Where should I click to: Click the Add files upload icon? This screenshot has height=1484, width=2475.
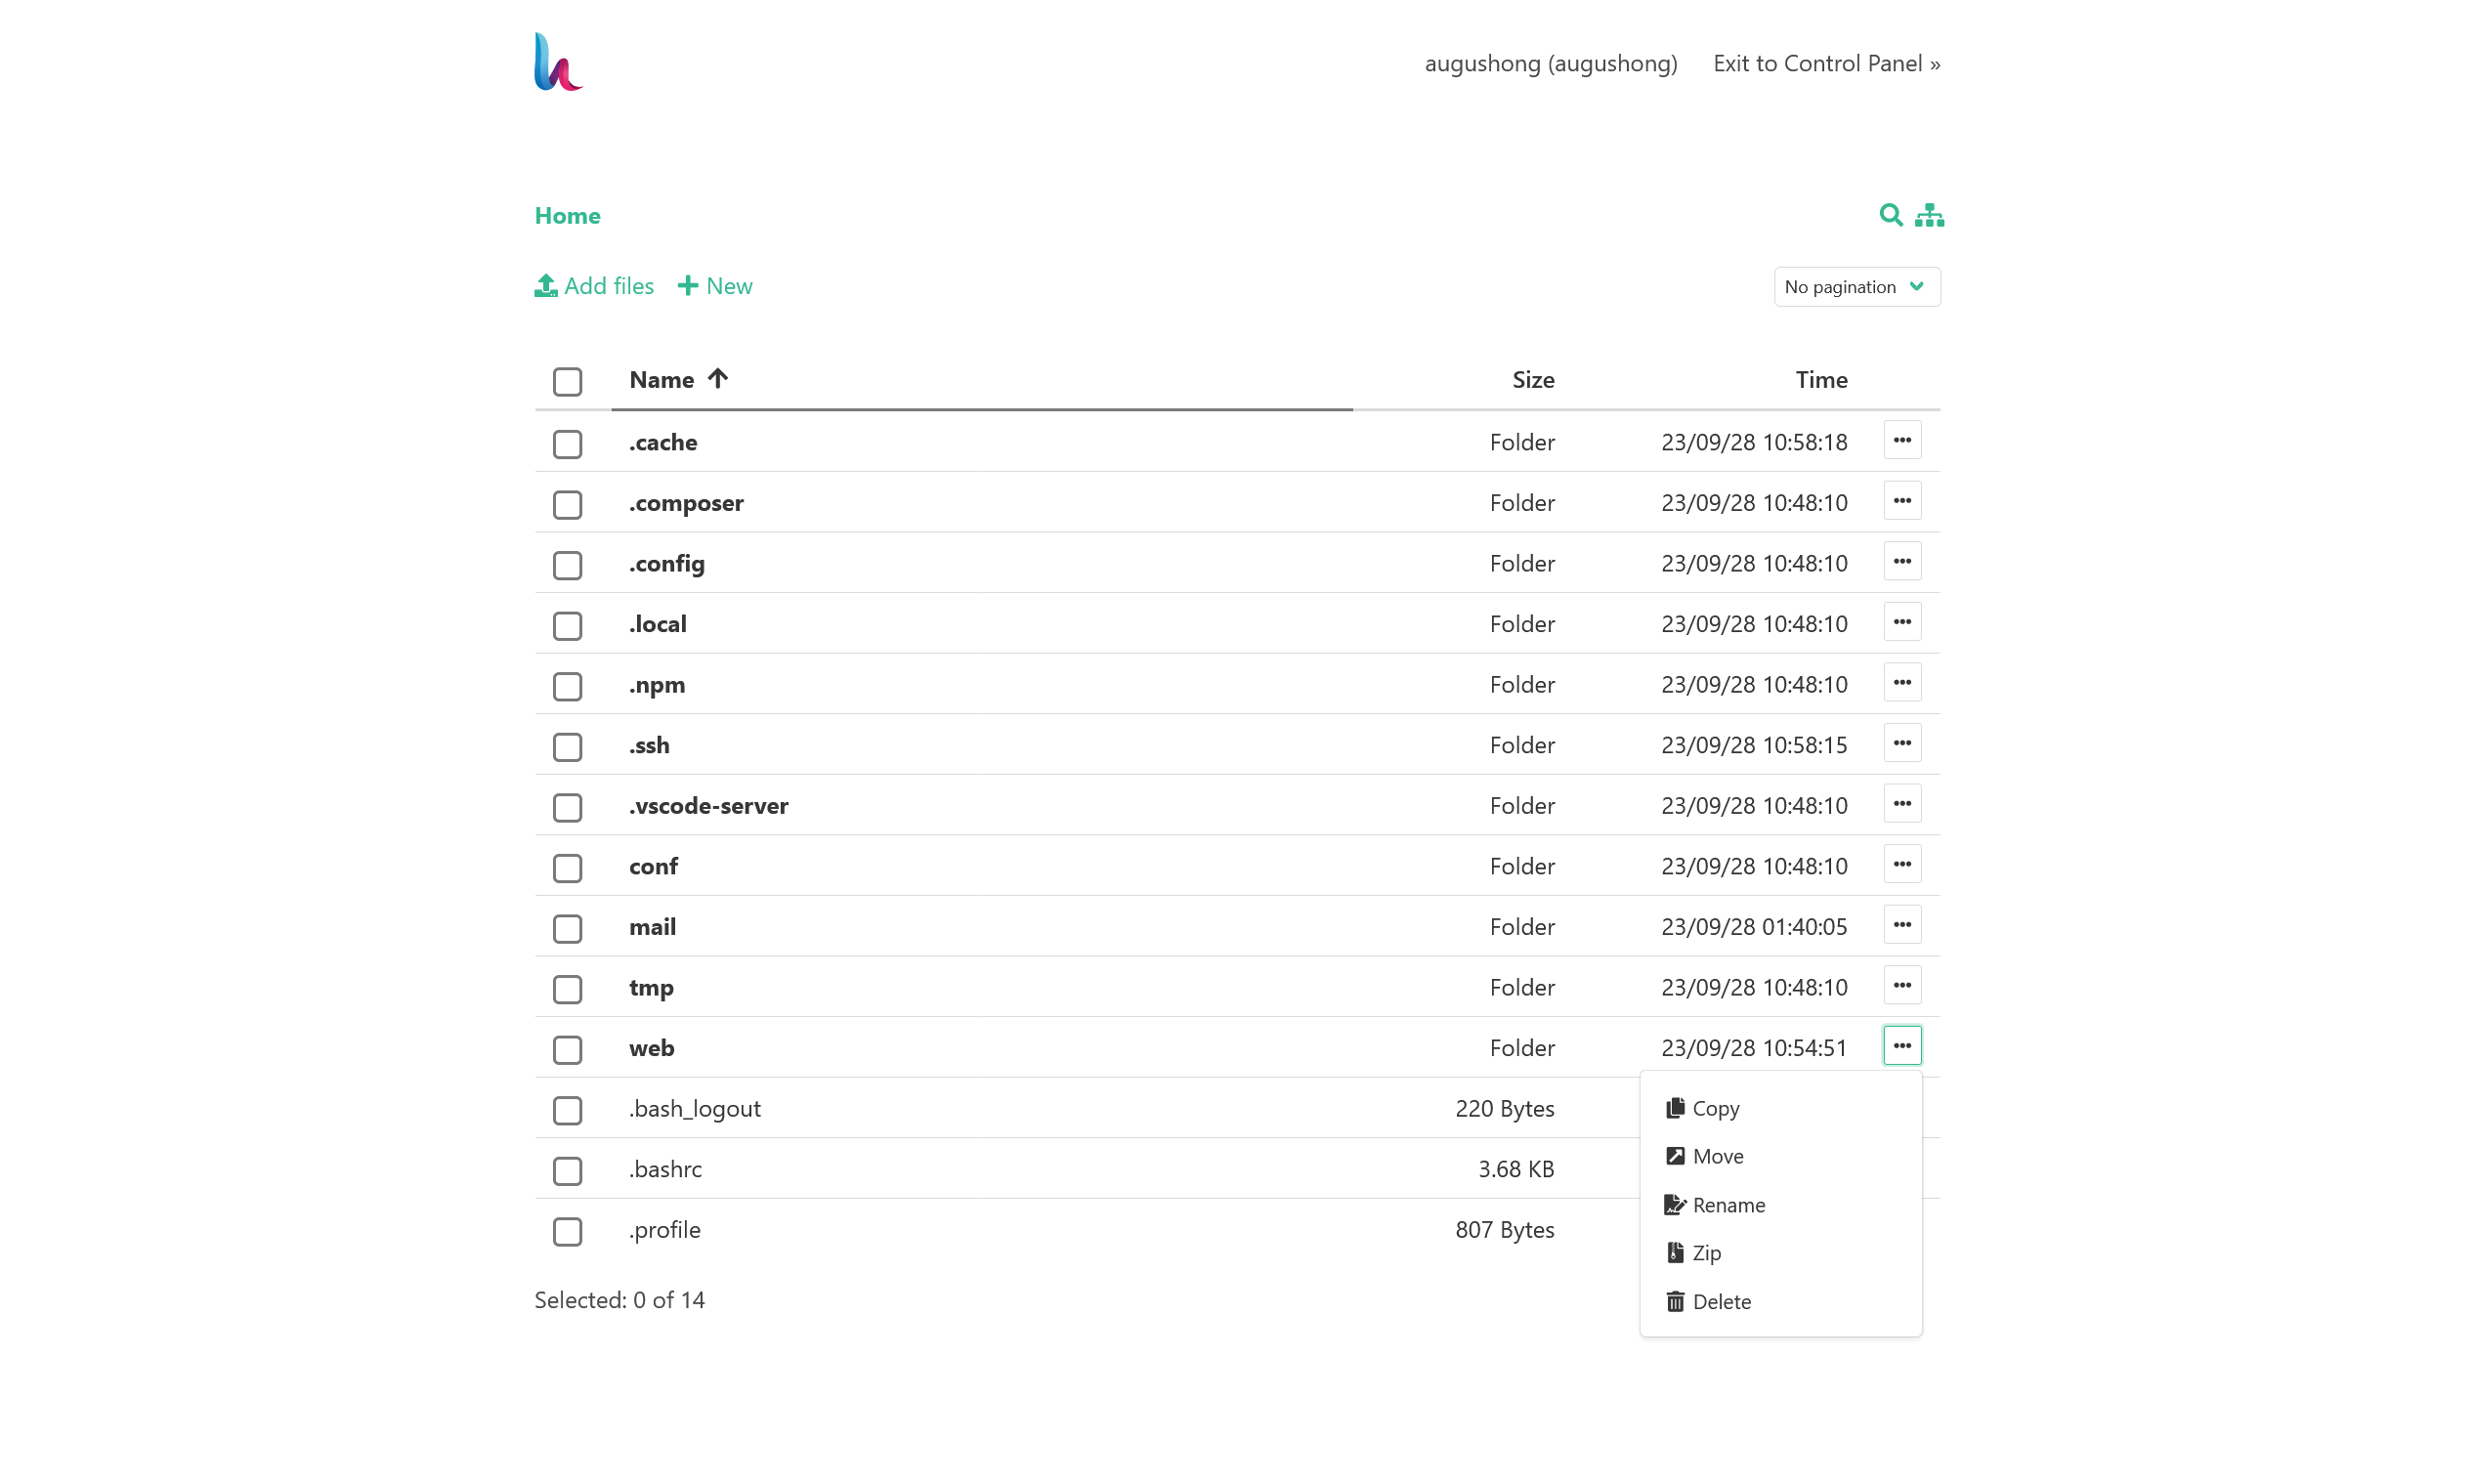(546, 286)
